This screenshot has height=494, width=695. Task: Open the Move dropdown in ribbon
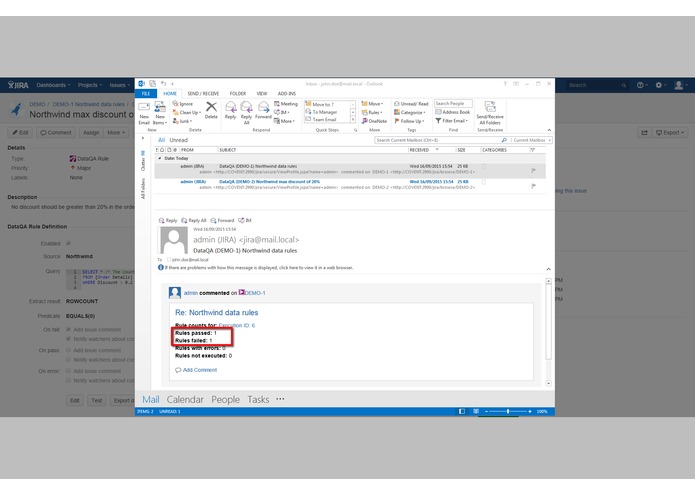372,104
